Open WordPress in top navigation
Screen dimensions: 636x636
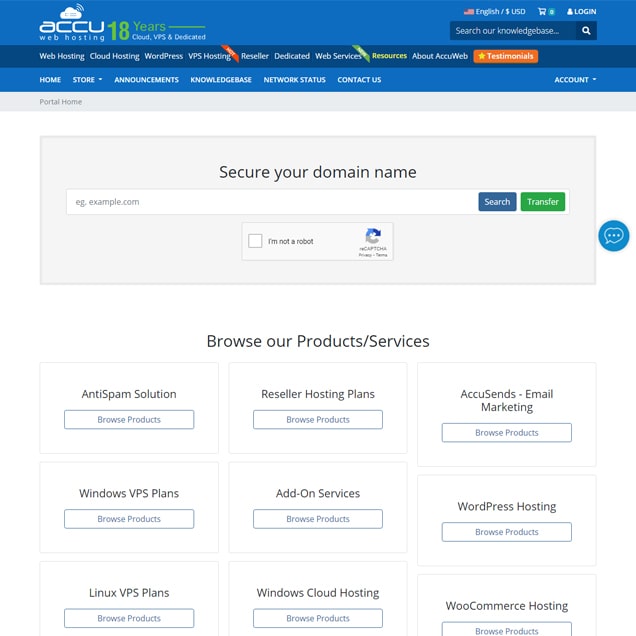click(163, 56)
